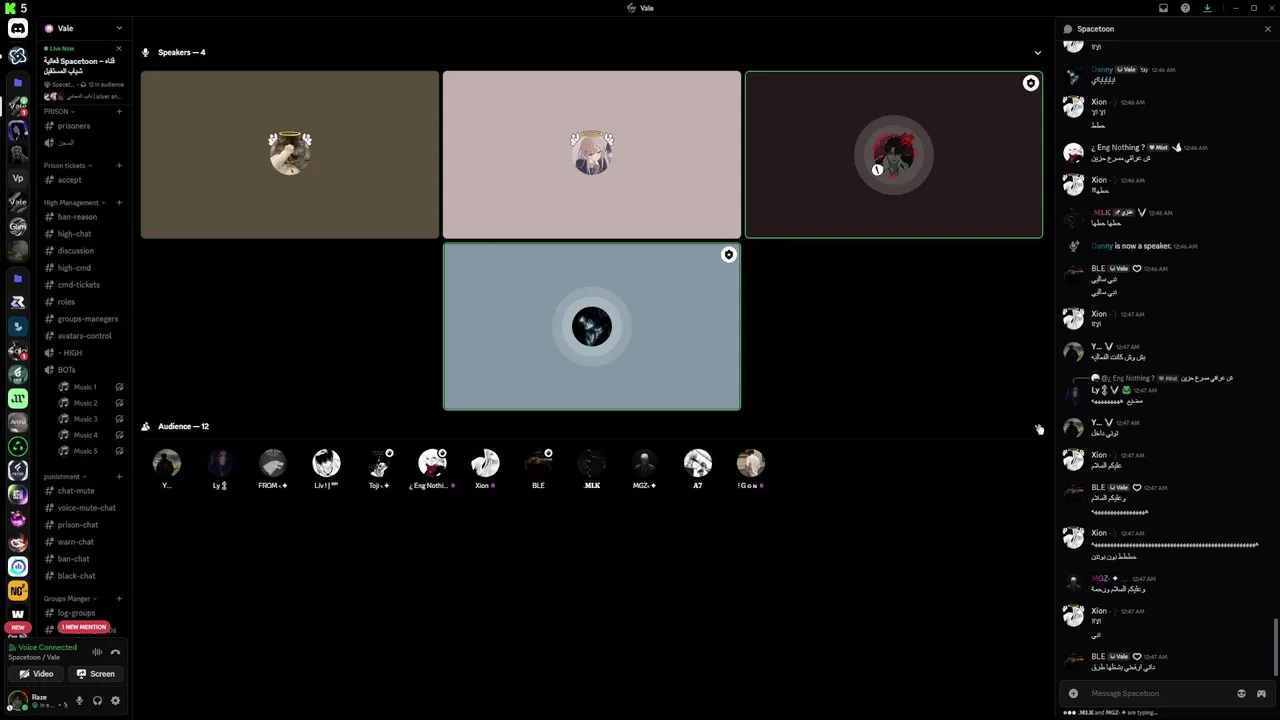Screen dimensions: 1280x720
Task: Select the black W server icon
Action: point(18,614)
